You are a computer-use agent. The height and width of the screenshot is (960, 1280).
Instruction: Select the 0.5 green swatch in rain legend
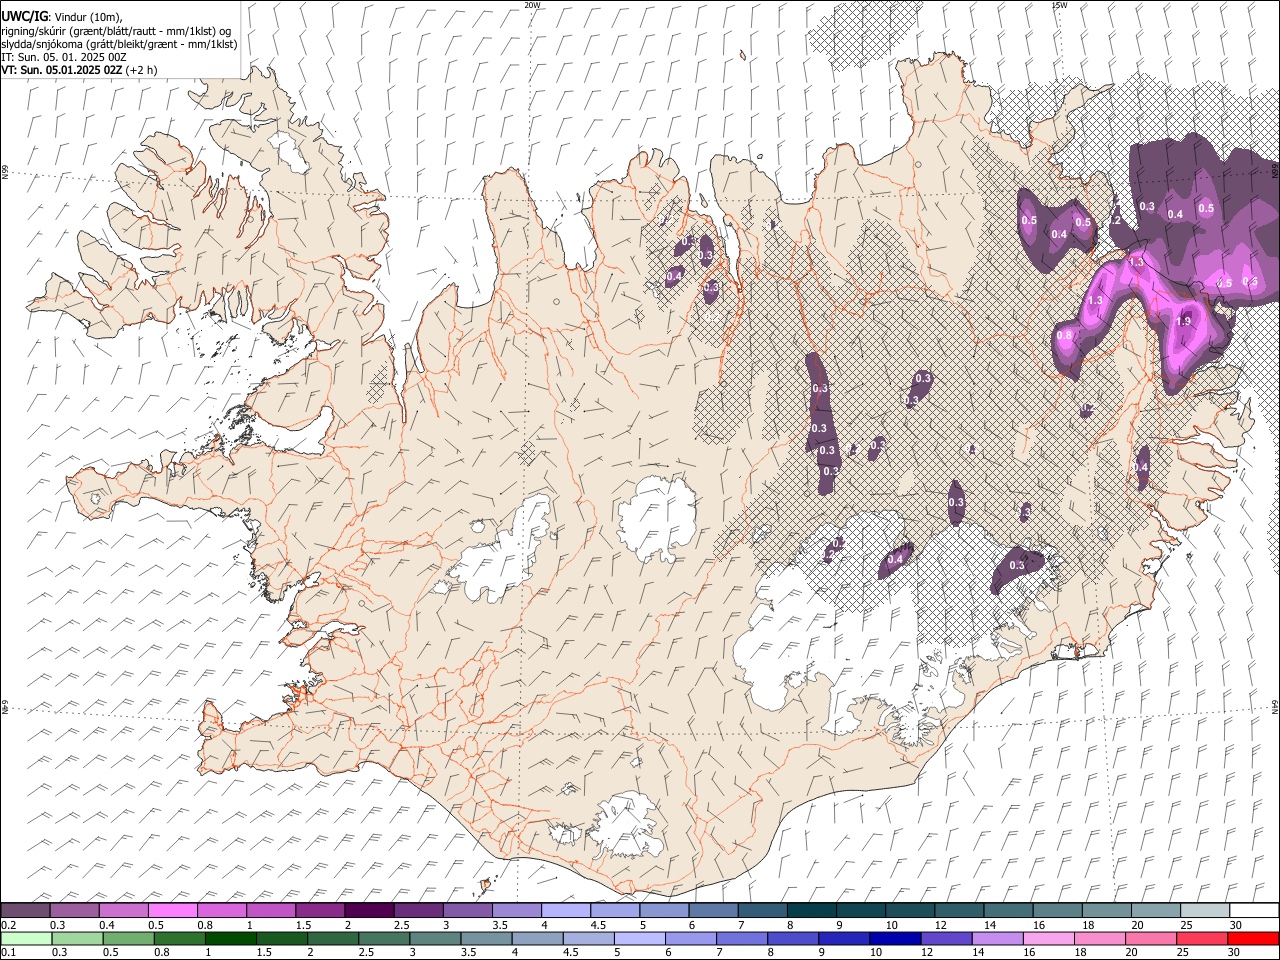coord(128,938)
